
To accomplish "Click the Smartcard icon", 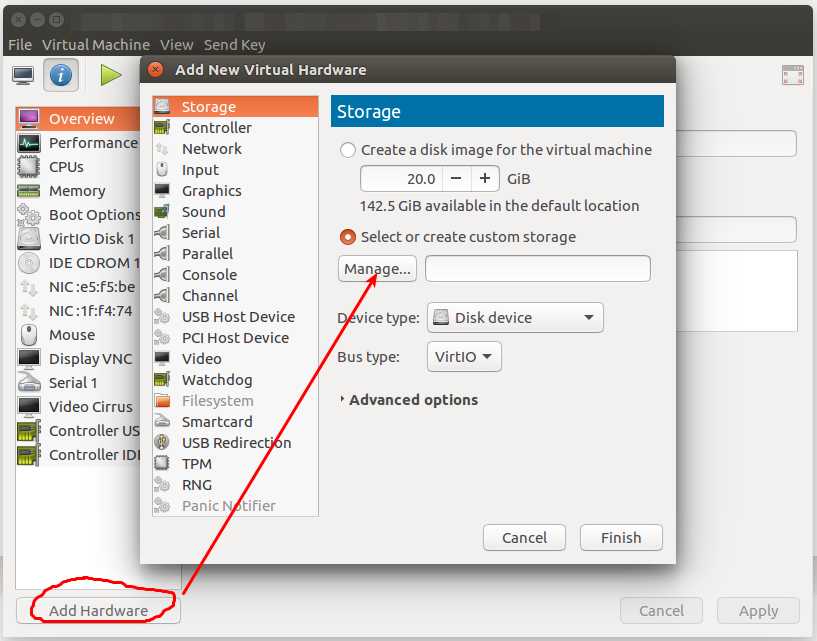I will (162, 421).
